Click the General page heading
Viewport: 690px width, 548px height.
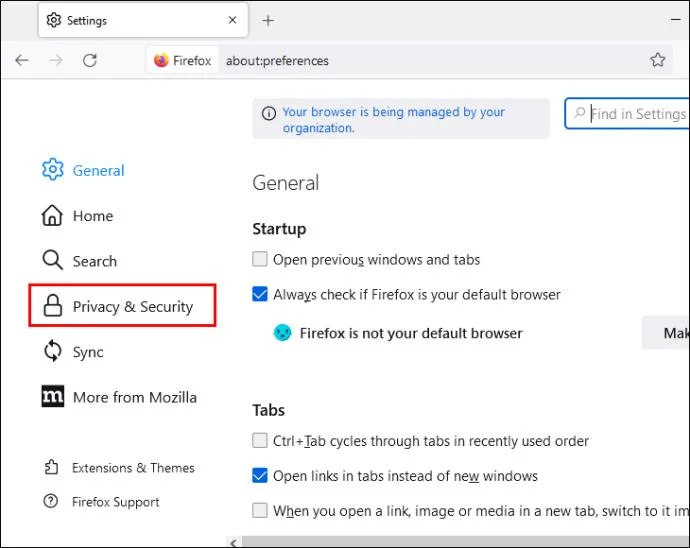[x=286, y=183]
